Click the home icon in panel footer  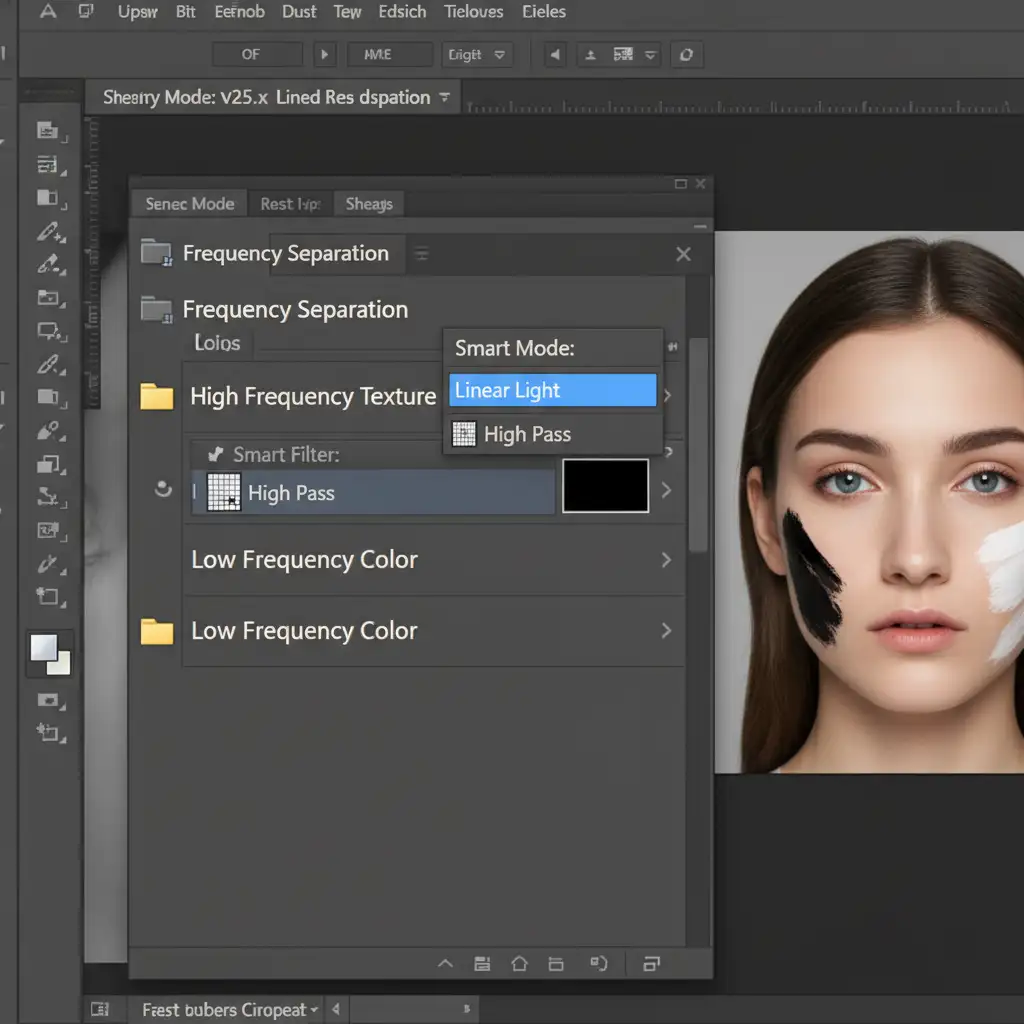(519, 964)
